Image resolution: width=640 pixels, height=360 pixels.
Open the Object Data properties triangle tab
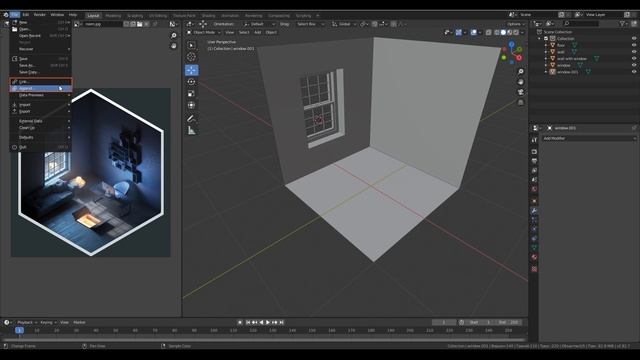[x=534, y=248]
